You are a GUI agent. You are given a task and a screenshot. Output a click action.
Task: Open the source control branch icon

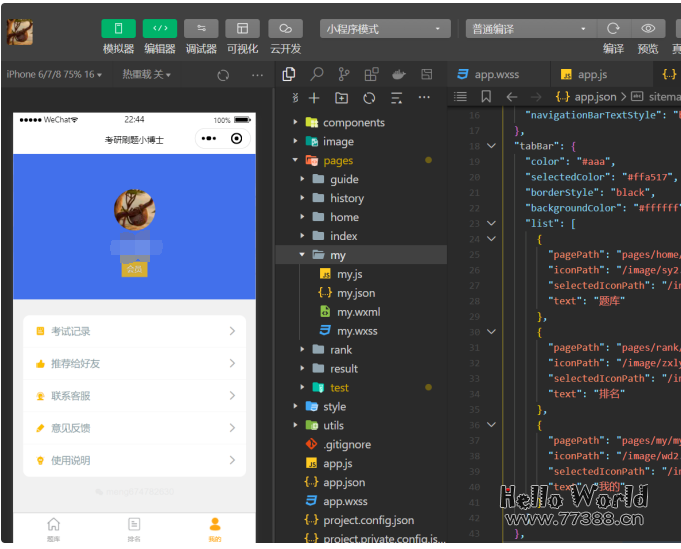[344, 74]
